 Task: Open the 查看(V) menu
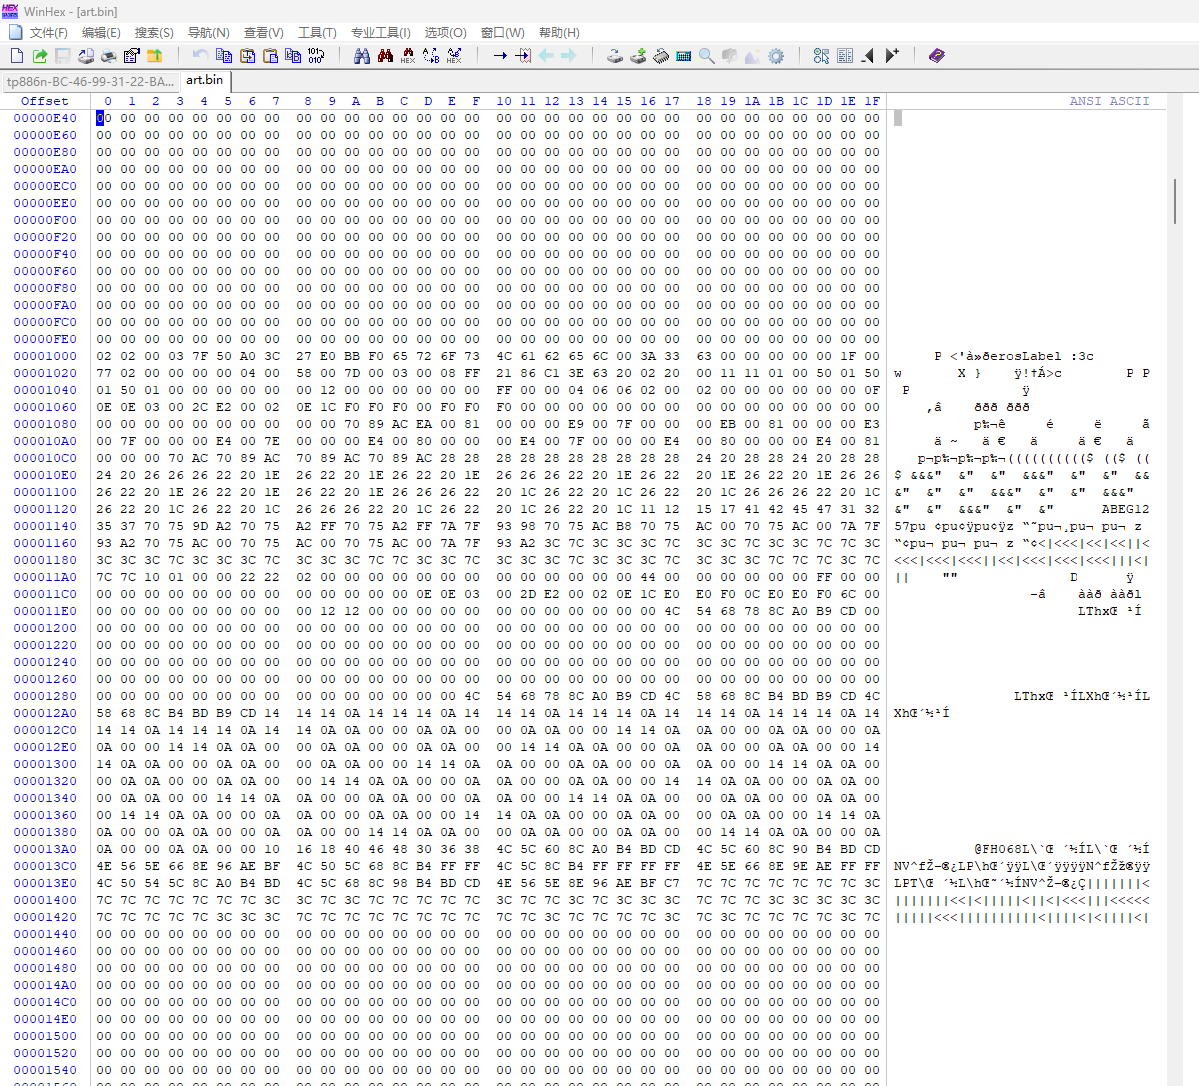263,32
